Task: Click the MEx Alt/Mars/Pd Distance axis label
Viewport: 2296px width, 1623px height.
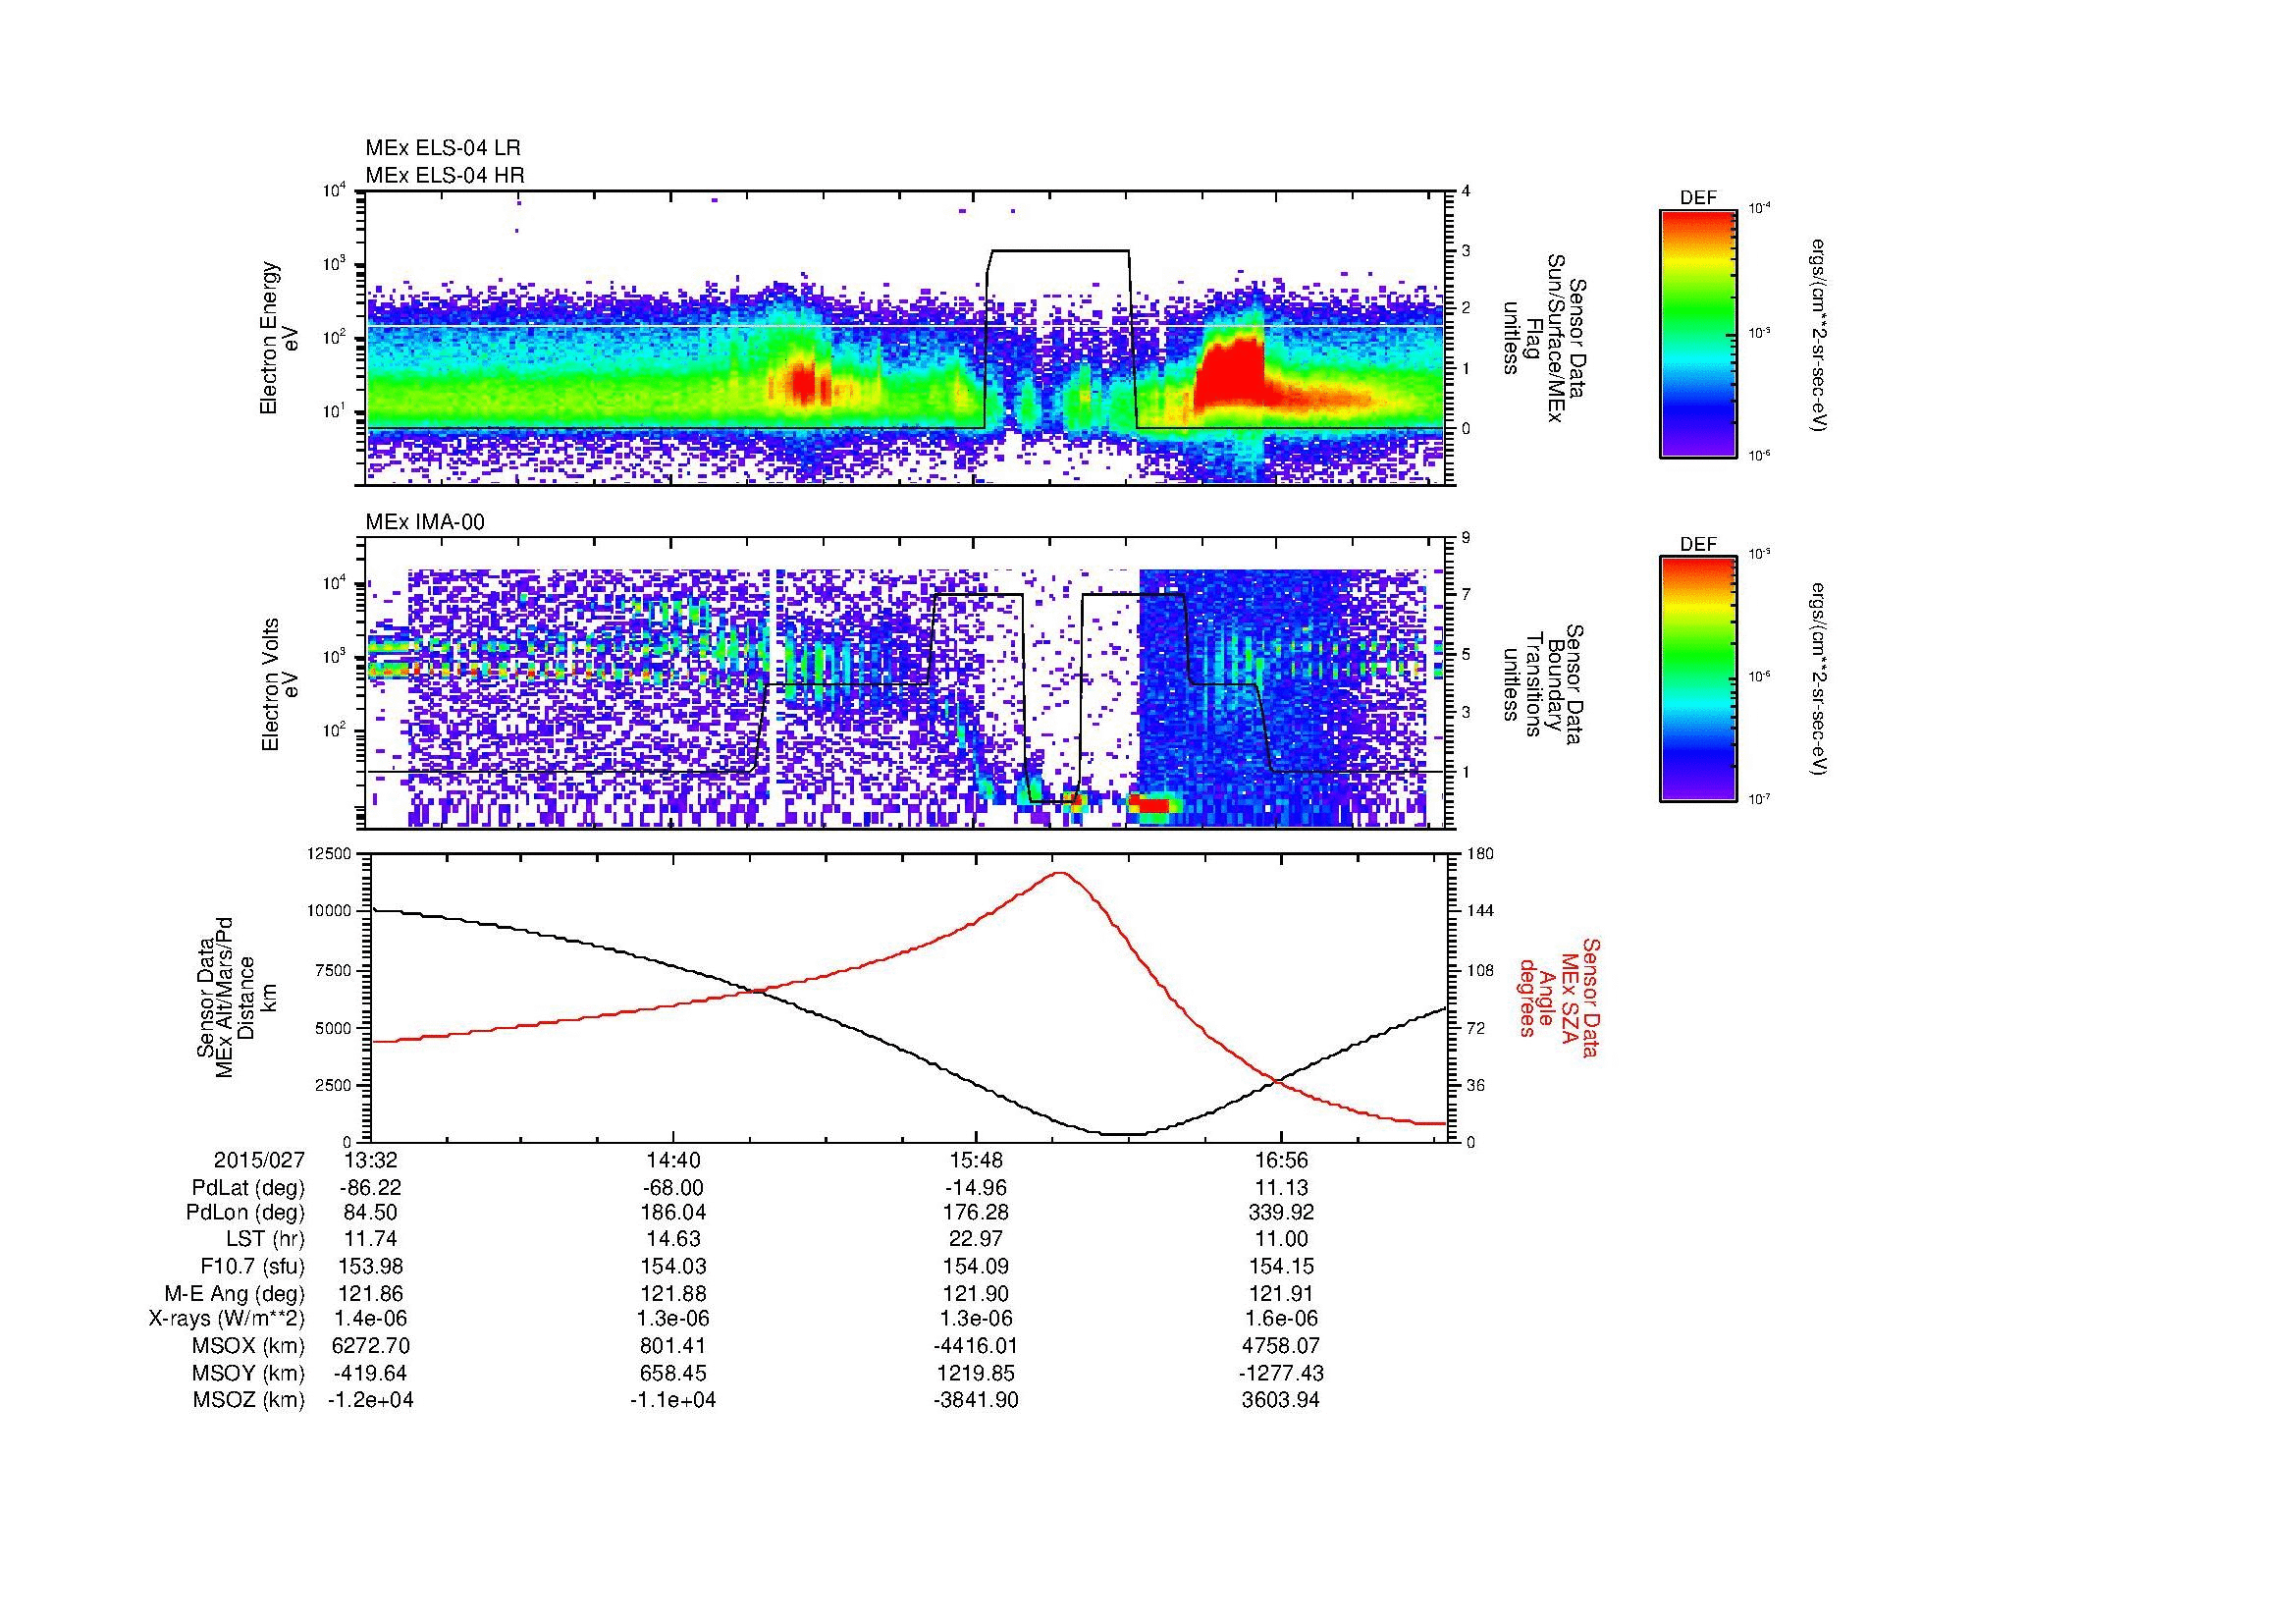Action: [239, 997]
